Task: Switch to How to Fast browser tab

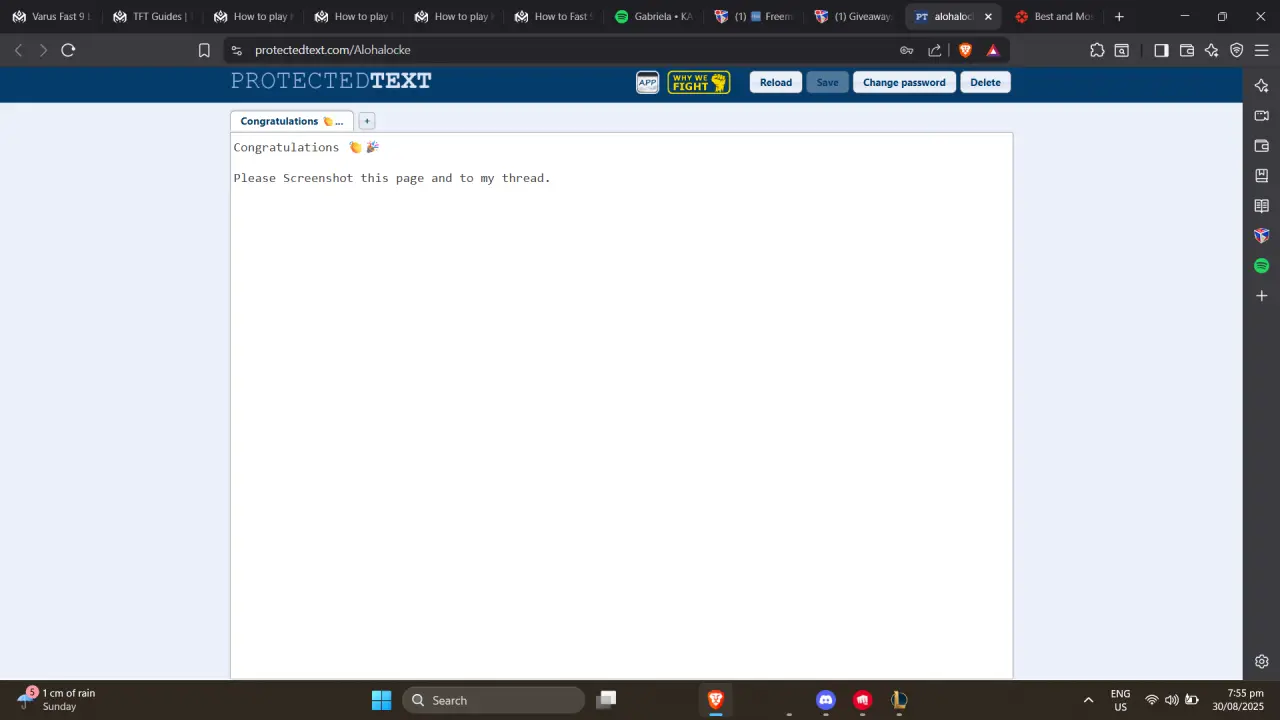Action: tap(552, 16)
